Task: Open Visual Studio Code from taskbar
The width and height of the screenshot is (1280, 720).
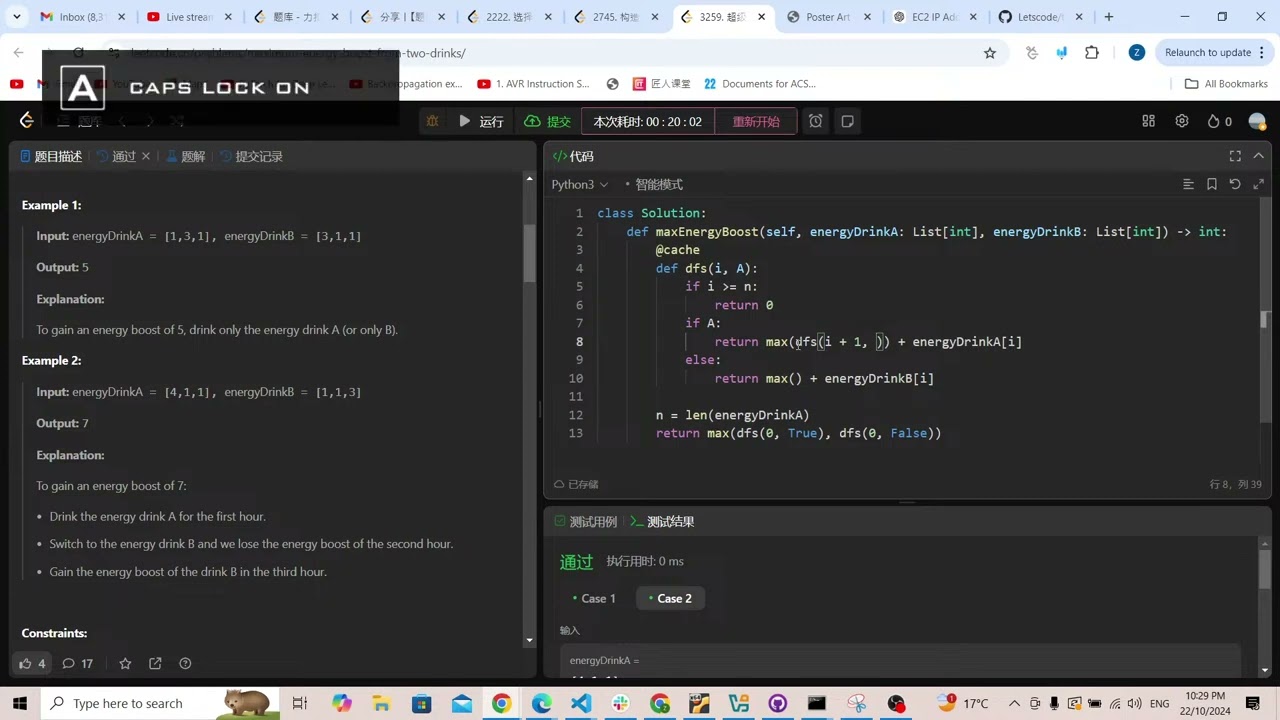Action: tap(580, 703)
